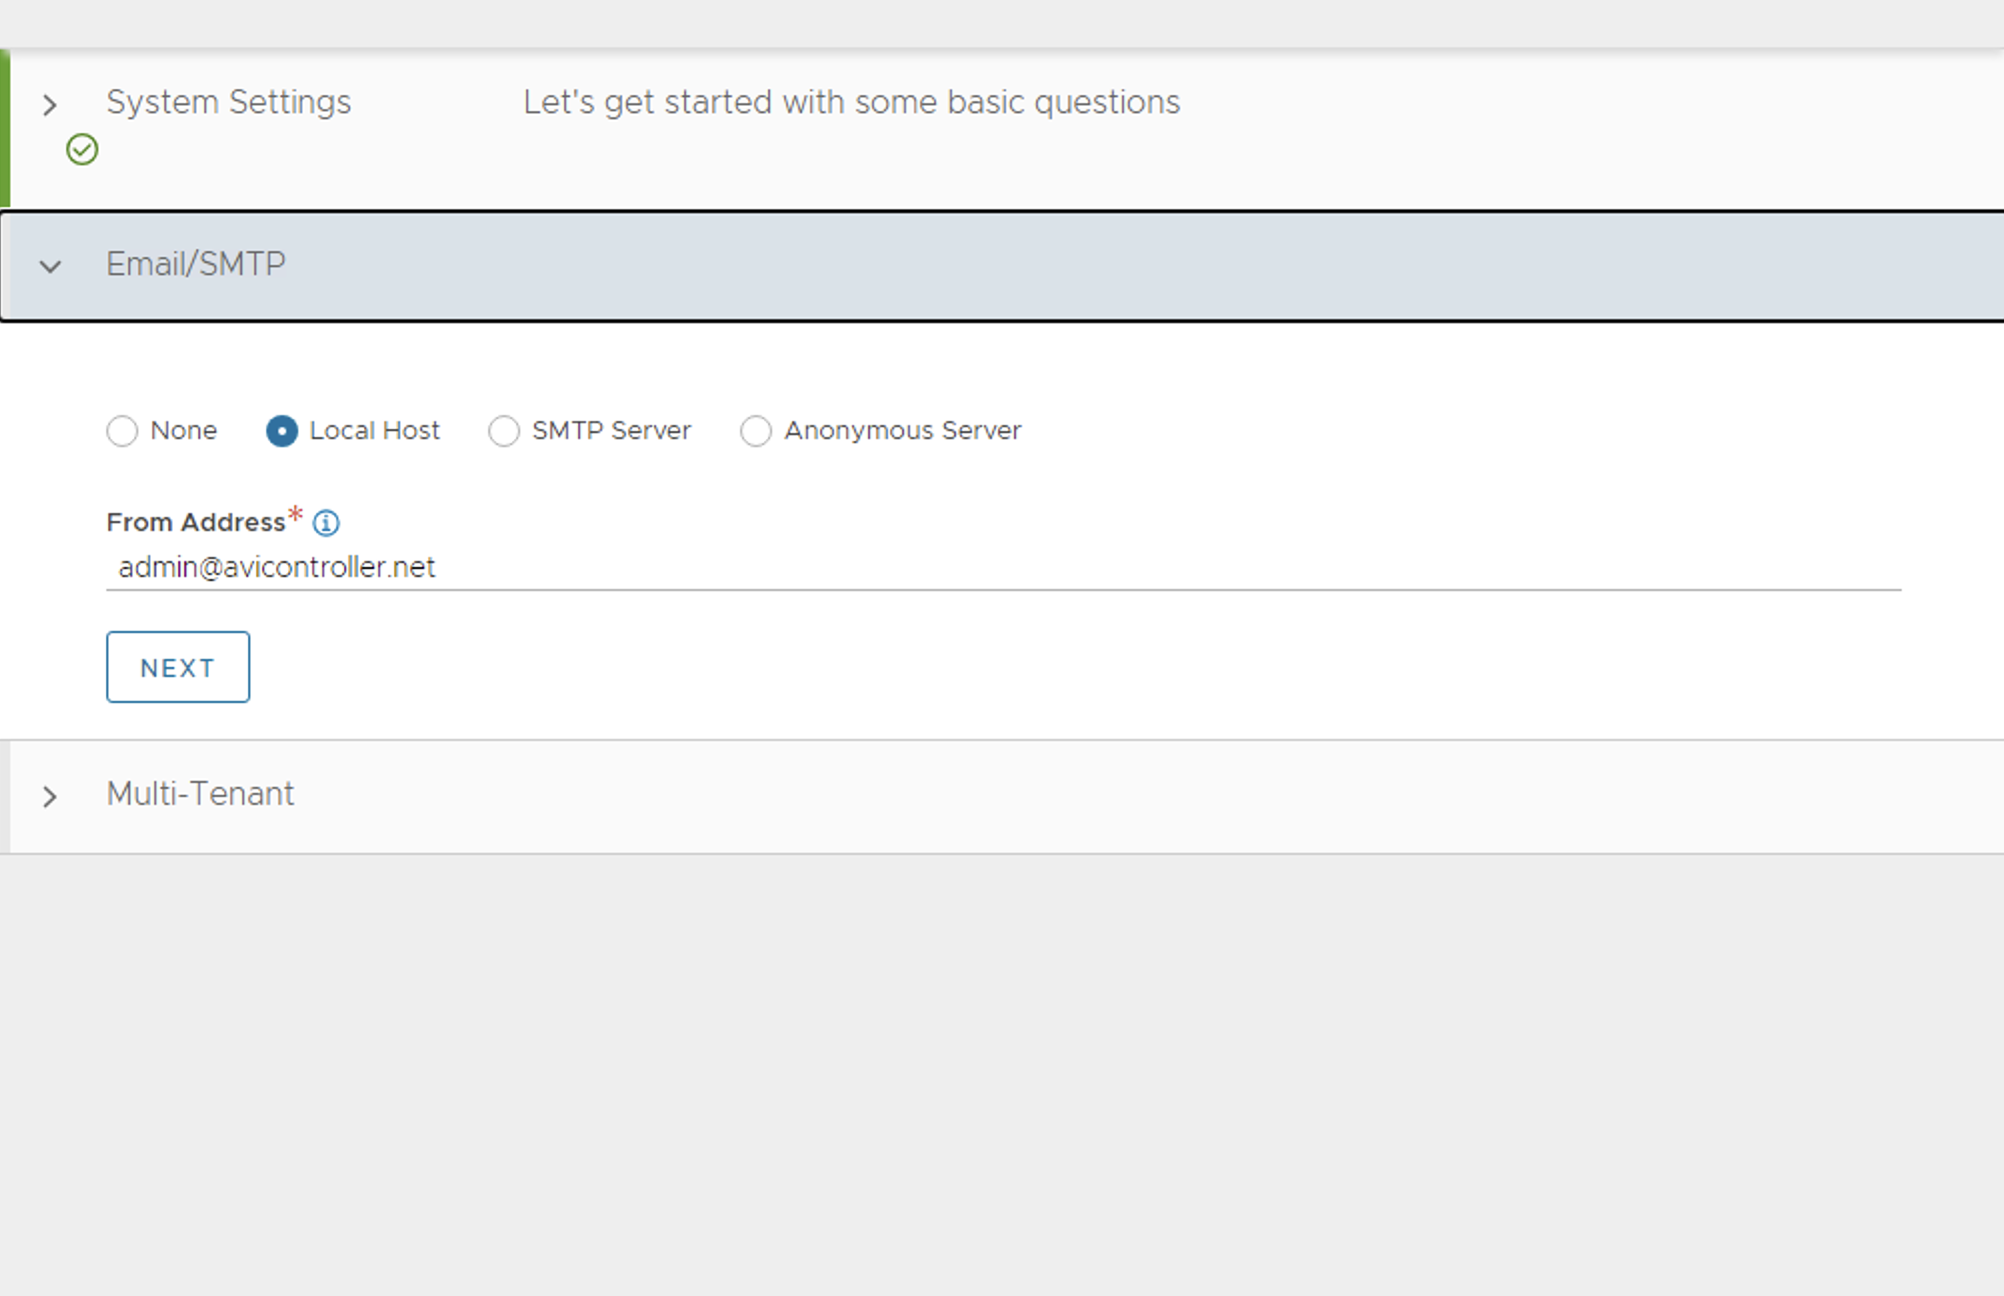Click the 'Let's get started with some basic questions' text
The image size is (2004, 1296).
(852, 102)
